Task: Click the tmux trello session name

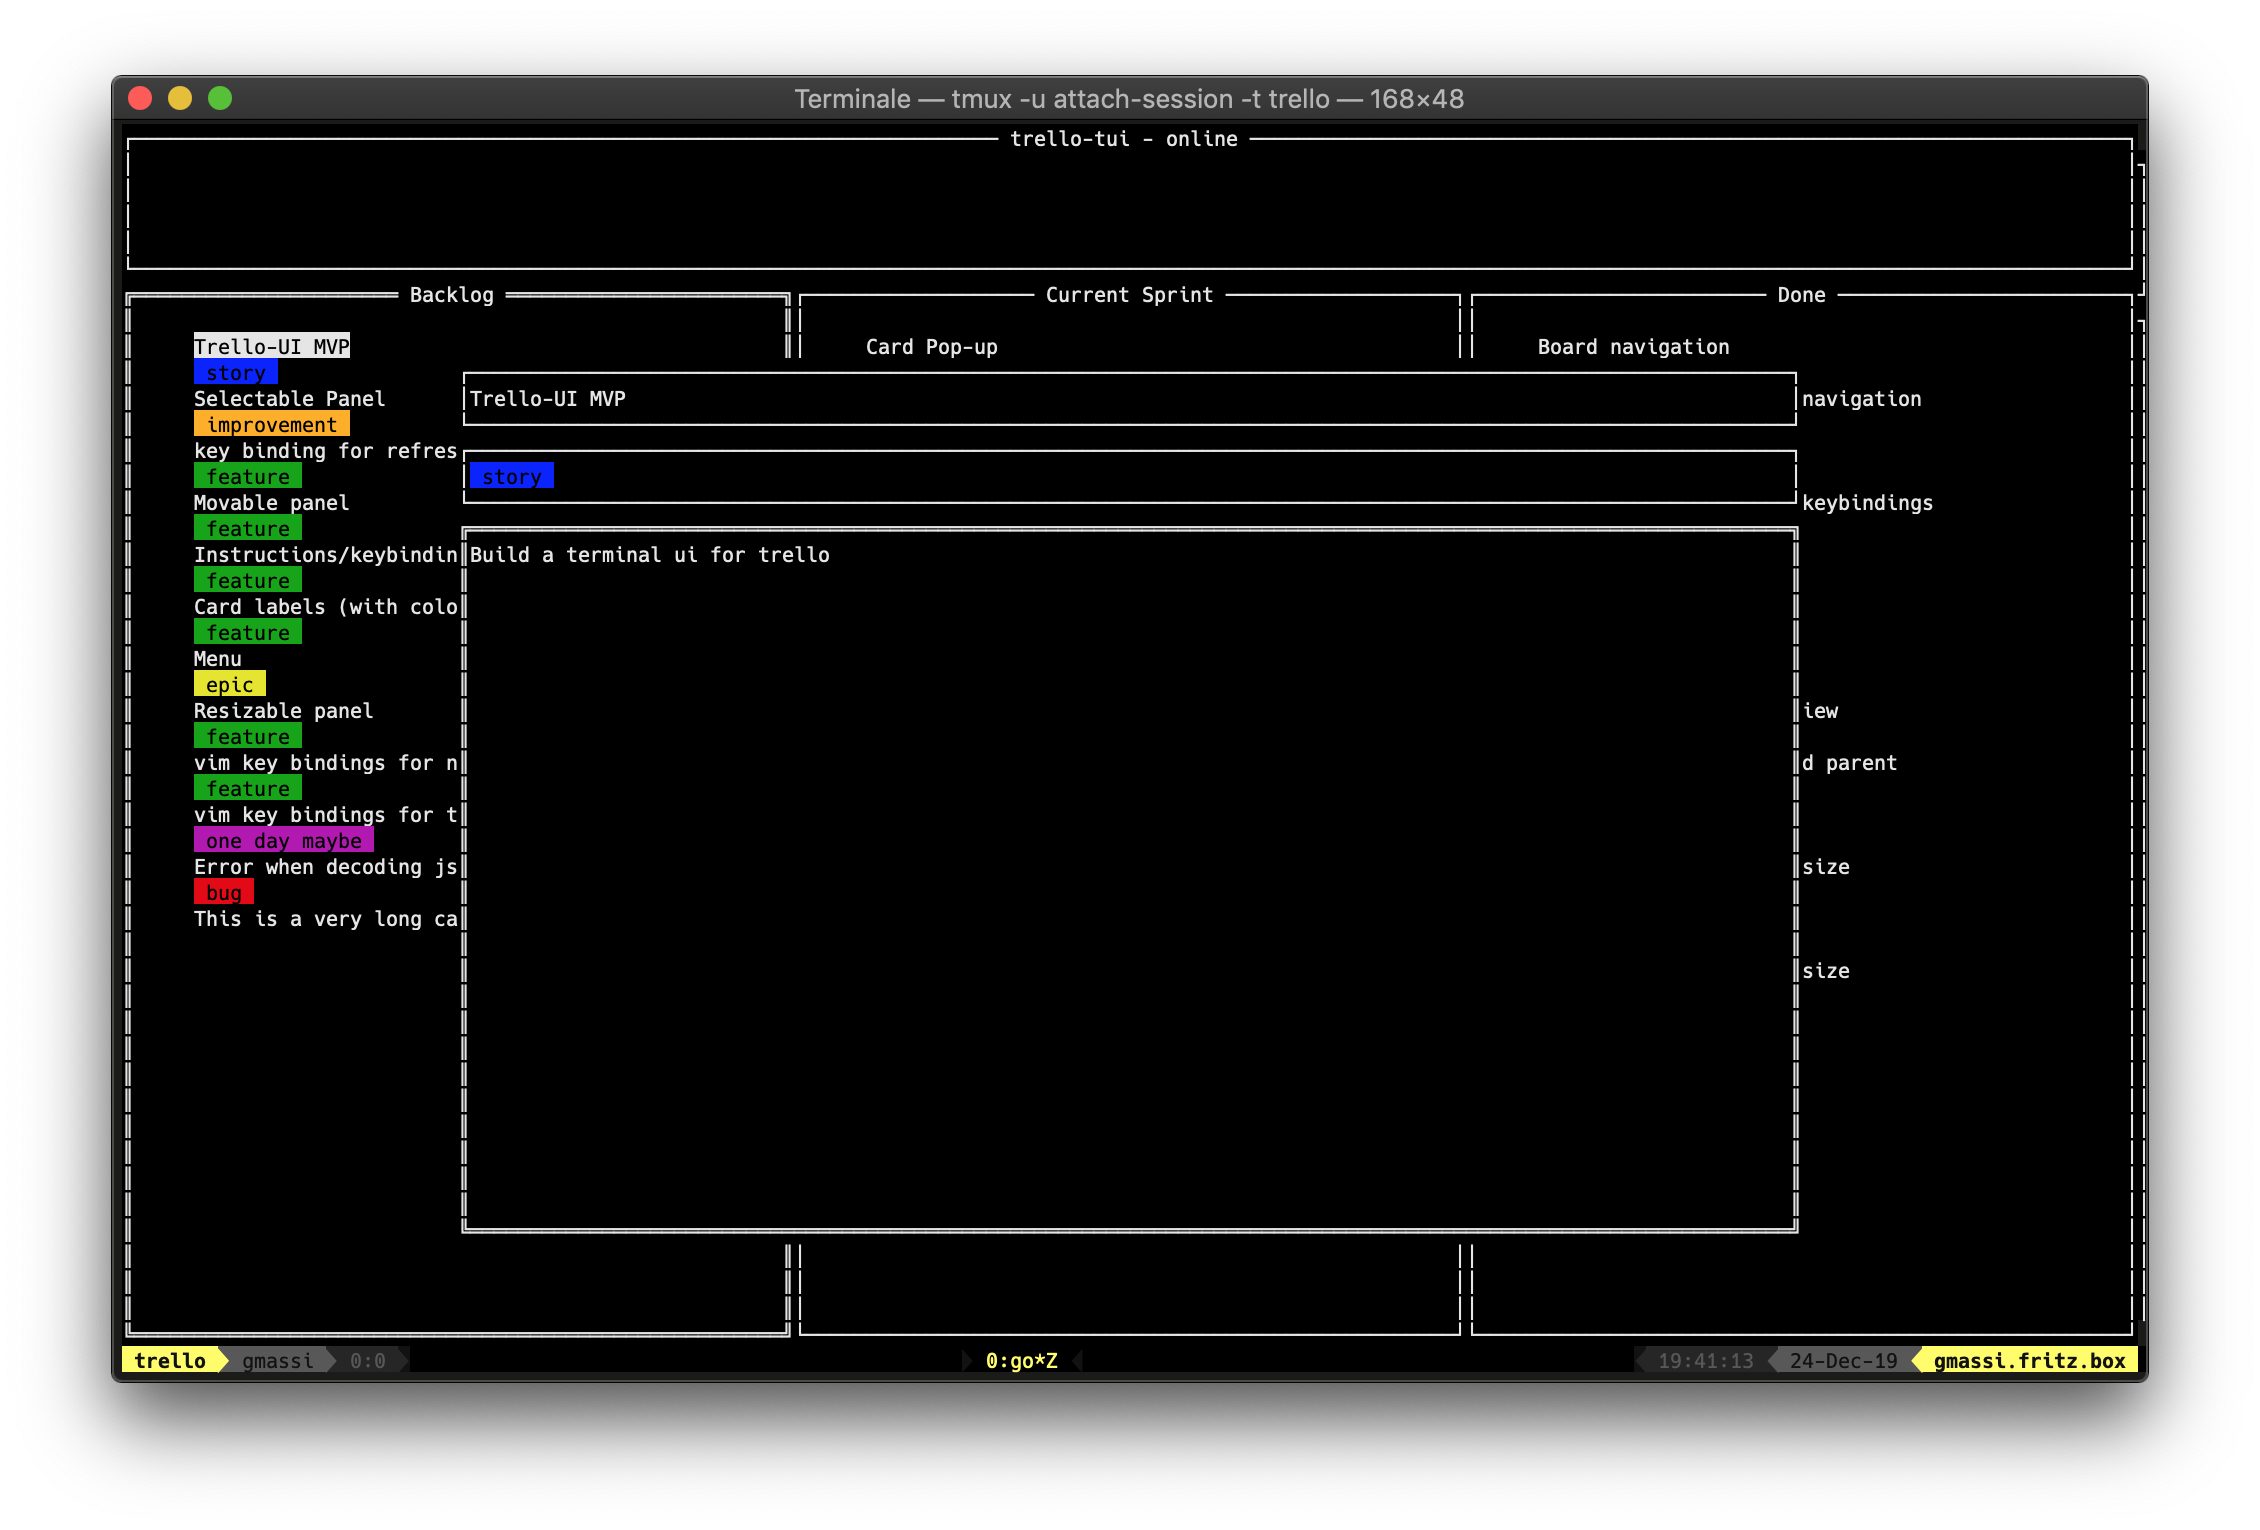Action: pyautogui.click(x=170, y=1361)
